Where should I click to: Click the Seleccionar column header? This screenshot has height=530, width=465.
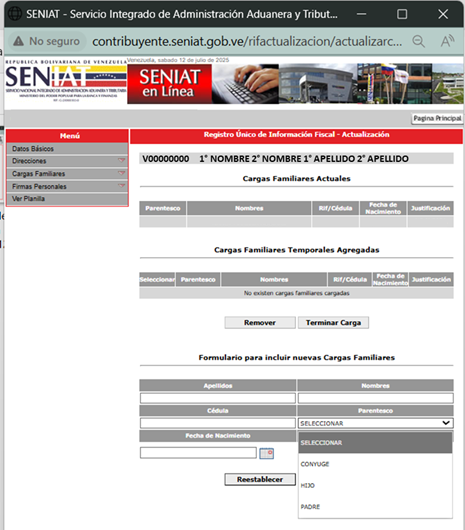[x=157, y=280]
